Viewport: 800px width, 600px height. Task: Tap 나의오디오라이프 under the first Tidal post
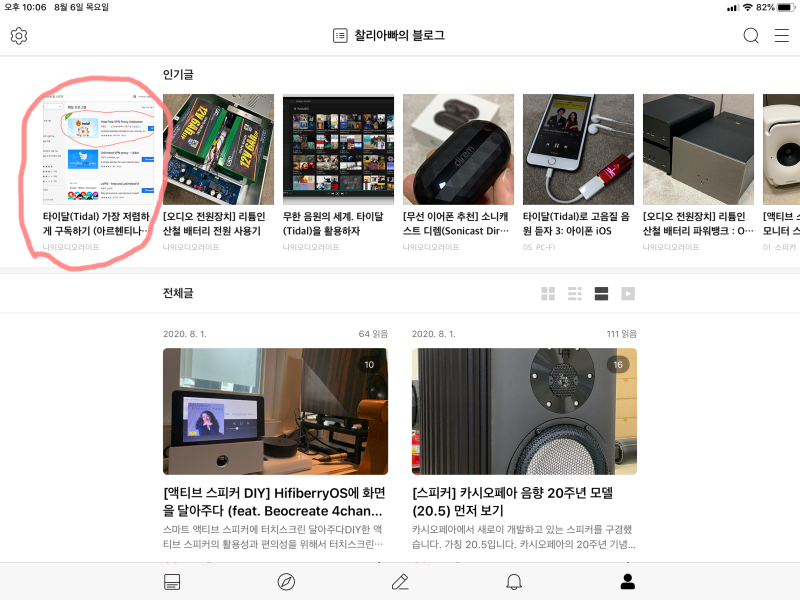point(71,247)
